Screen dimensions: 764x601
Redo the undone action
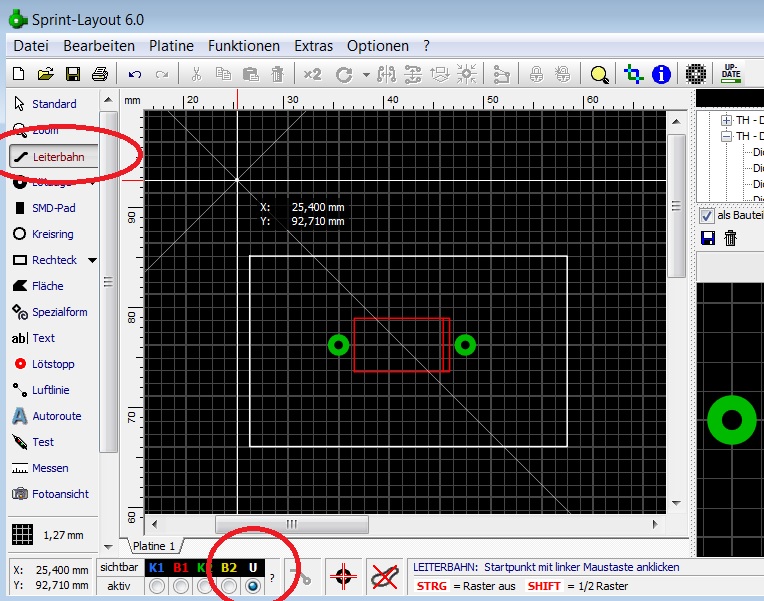point(162,75)
